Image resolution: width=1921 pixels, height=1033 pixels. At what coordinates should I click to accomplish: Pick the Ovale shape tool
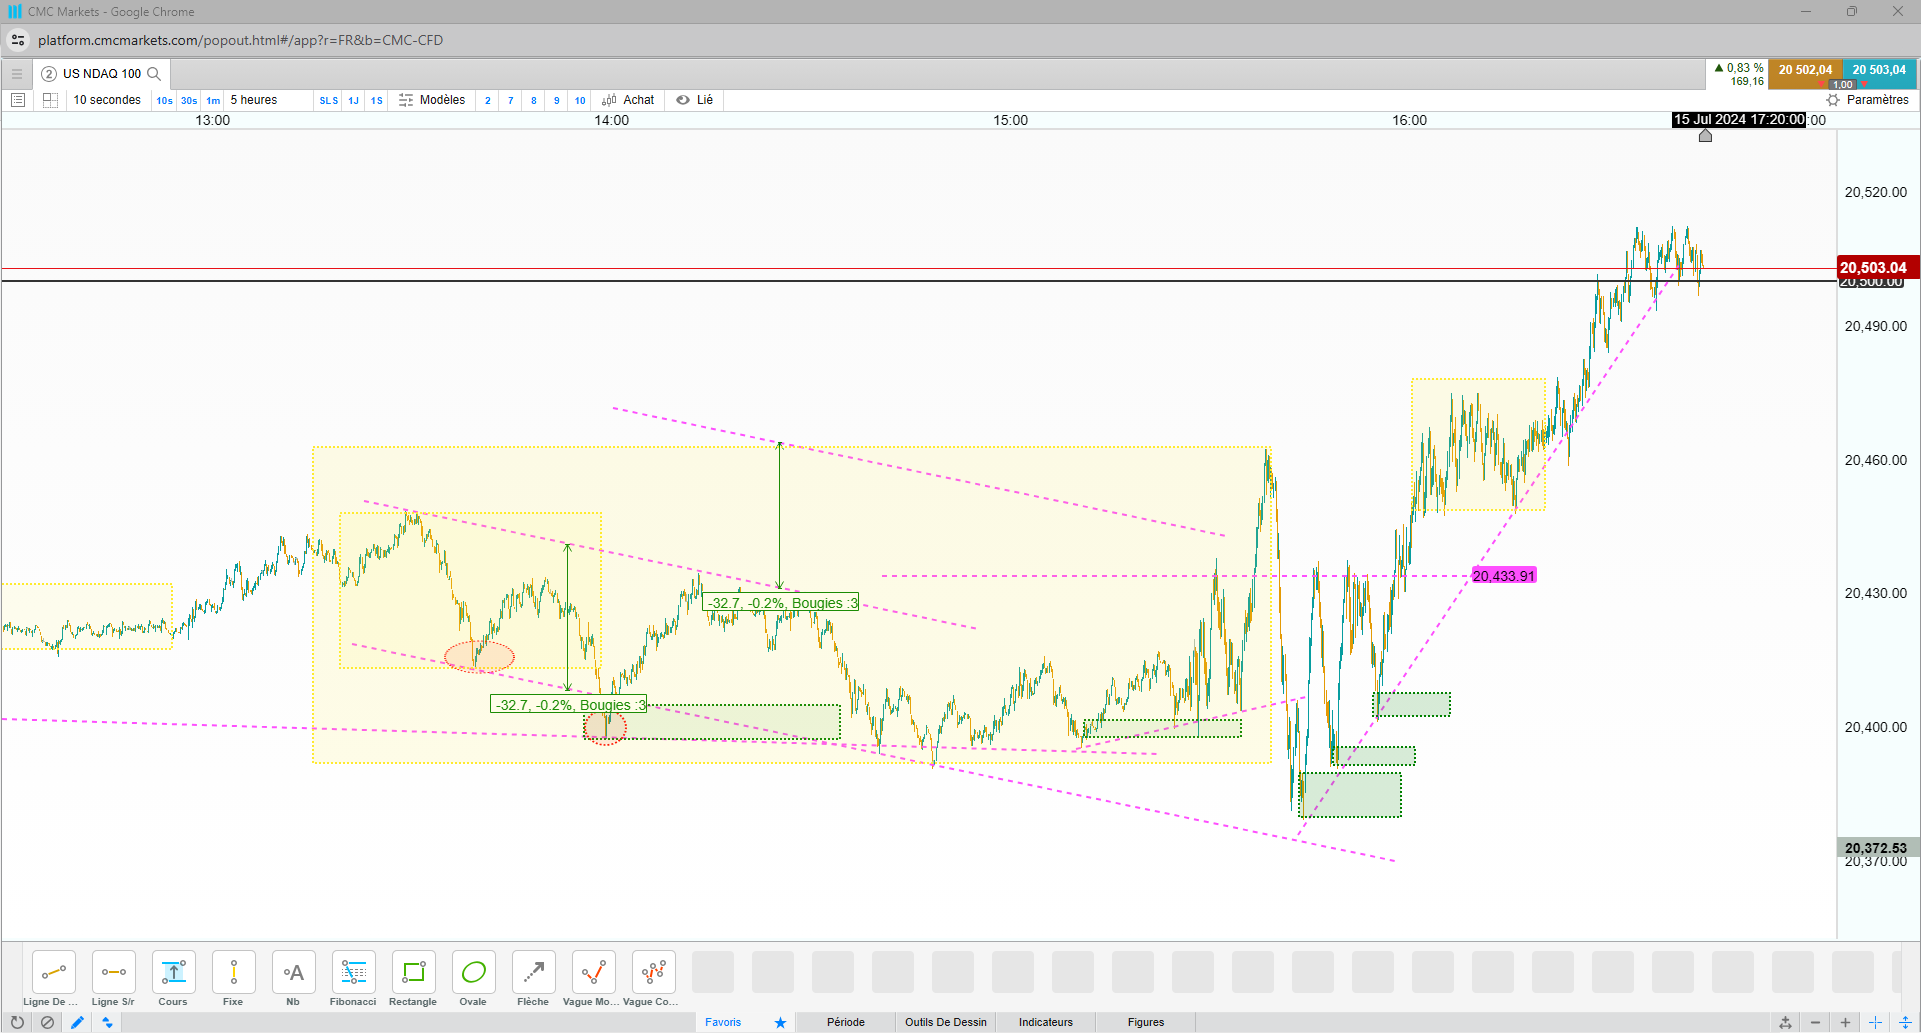473,979
